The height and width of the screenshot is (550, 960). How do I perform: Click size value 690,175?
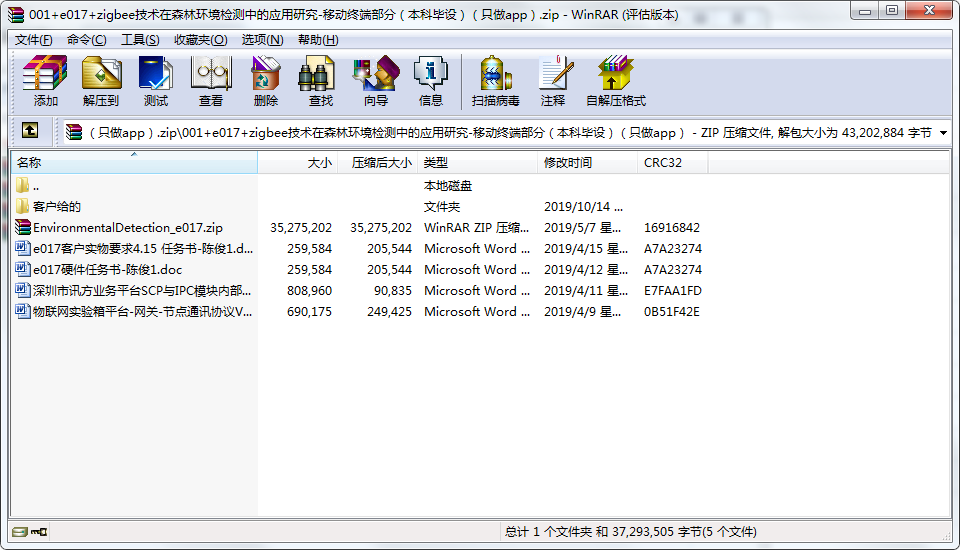pos(309,311)
